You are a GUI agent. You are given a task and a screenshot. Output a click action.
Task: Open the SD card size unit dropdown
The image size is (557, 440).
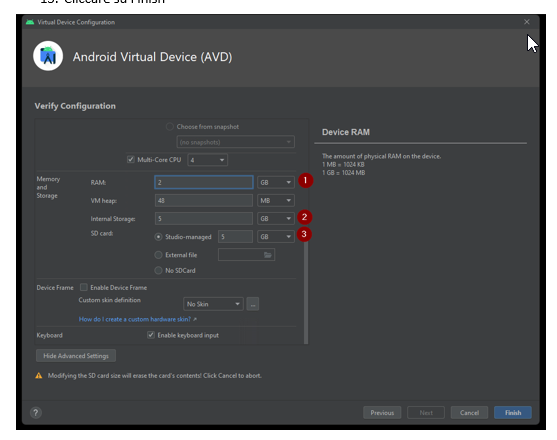coord(276,237)
